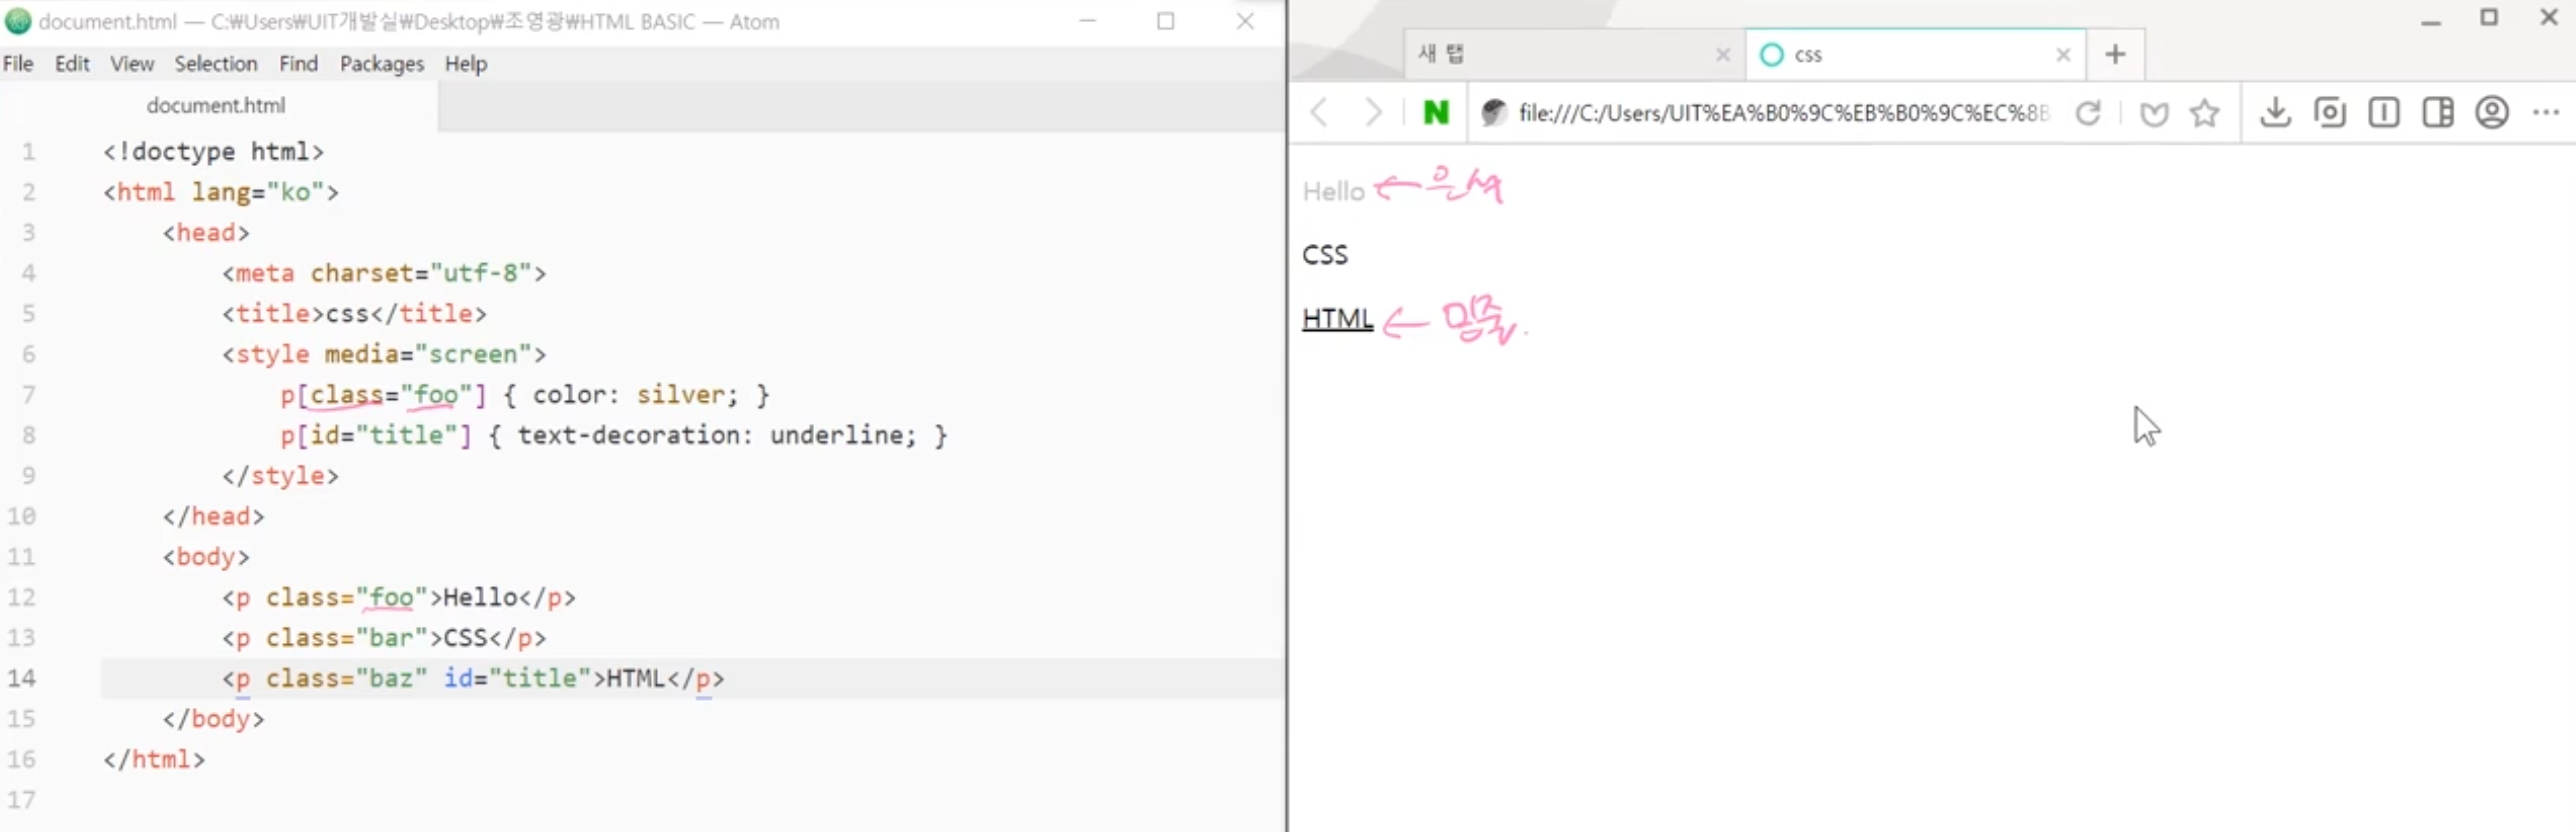This screenshot has height=832, width=2576.
Task: Click the Naver home N icon
Action: click(x=1435, y=112)
